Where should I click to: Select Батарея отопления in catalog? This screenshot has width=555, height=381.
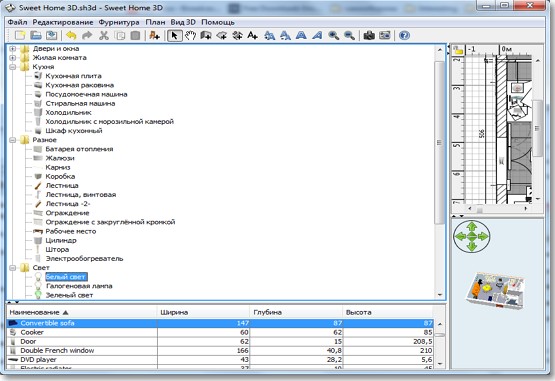tap(79, 149)
